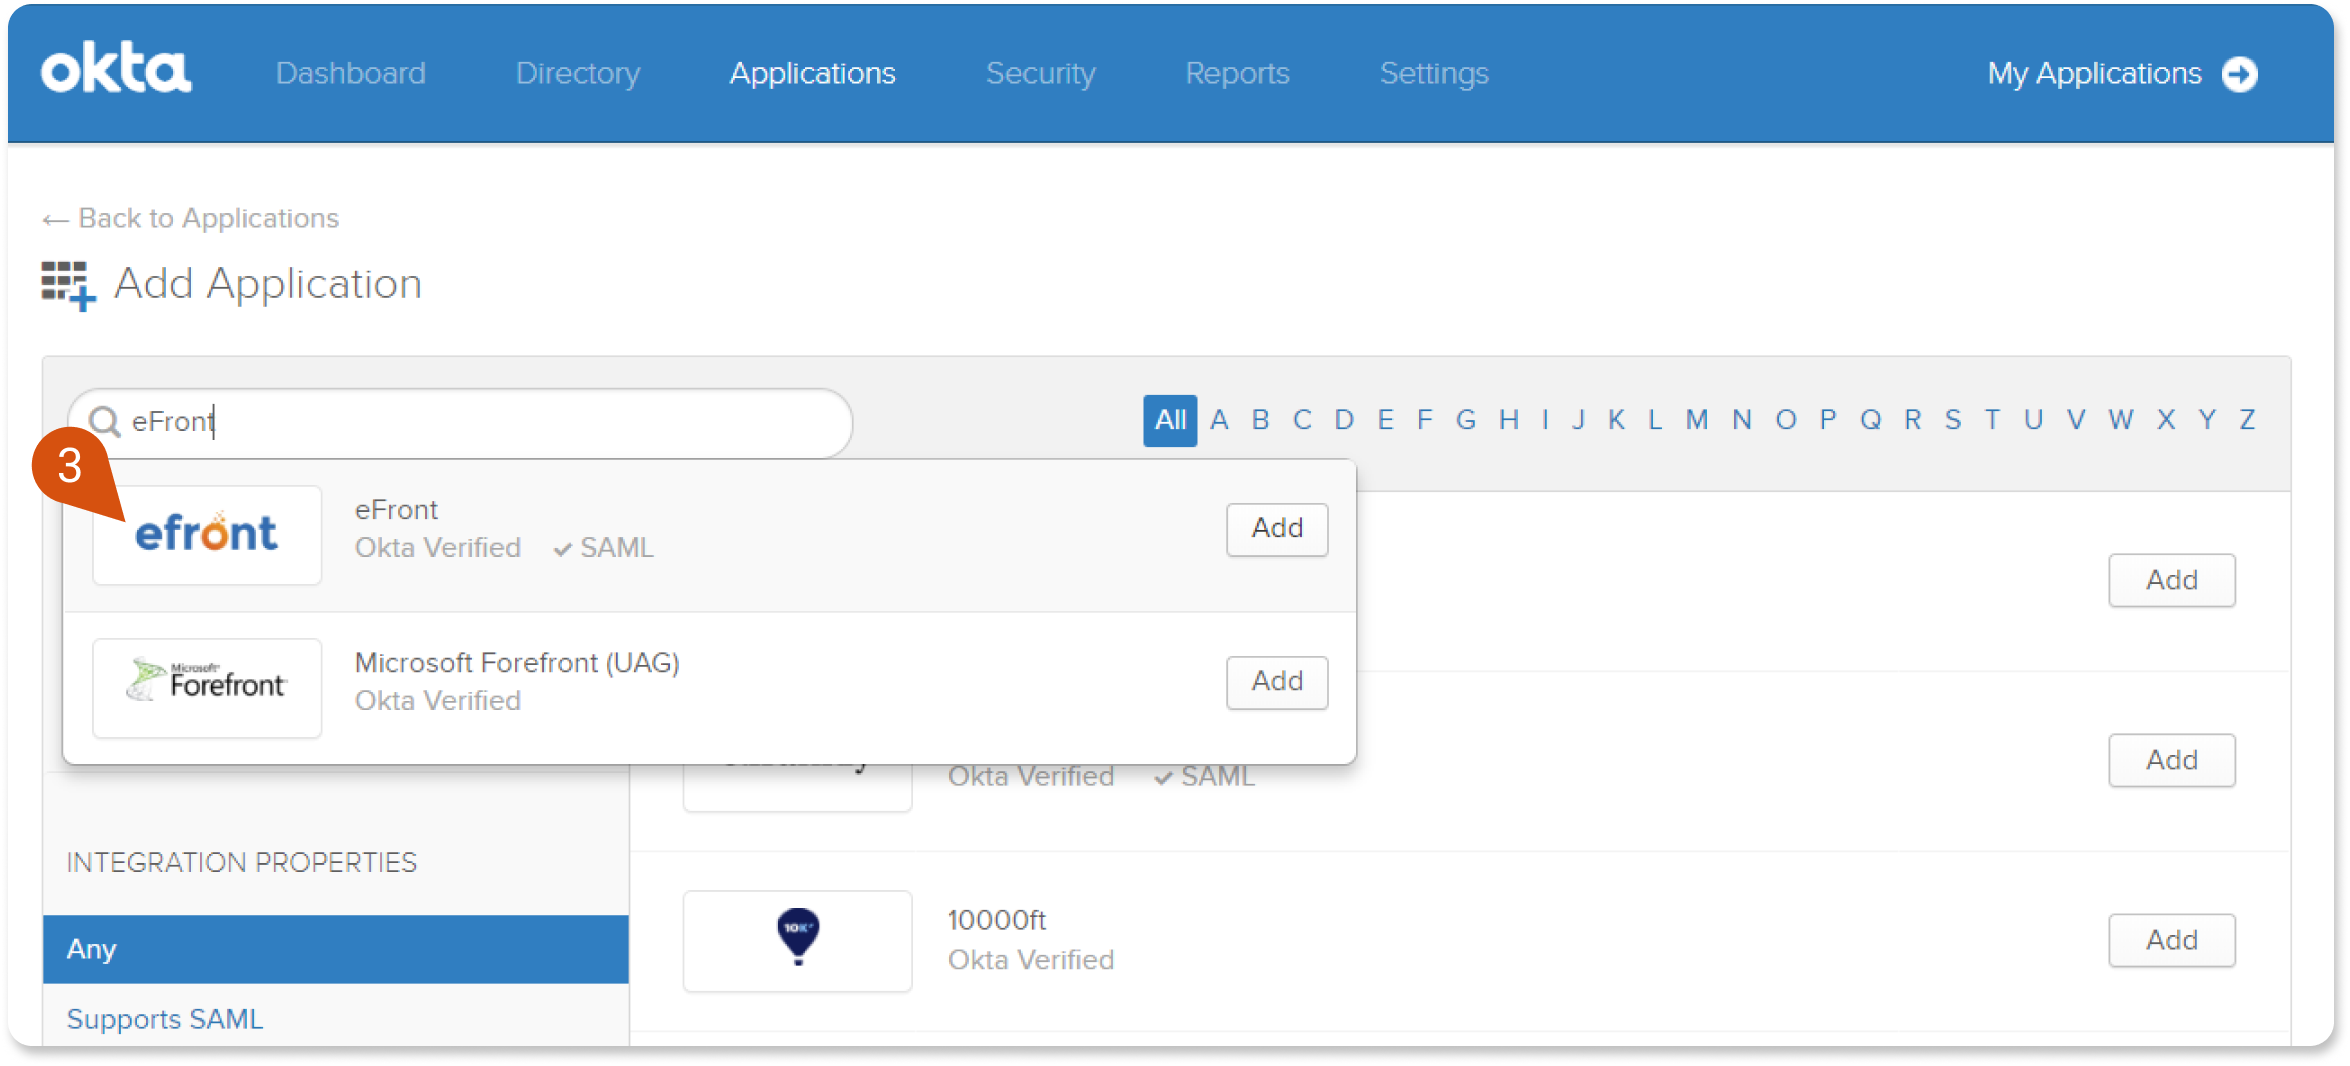Filter applications by letter L
2350x1066 pixels.
(1655, 420)
